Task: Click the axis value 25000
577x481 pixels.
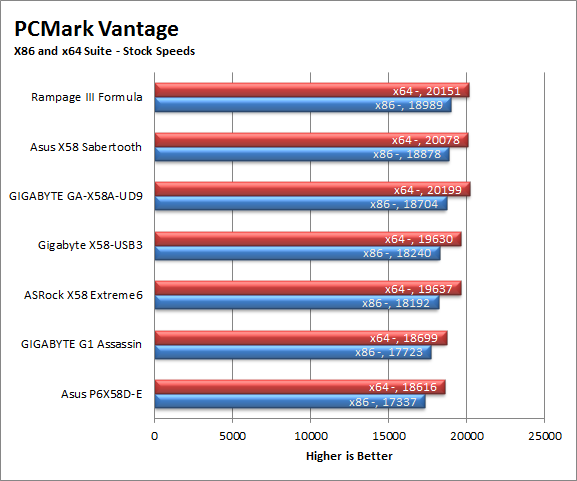Action: [x=545, y=436]
